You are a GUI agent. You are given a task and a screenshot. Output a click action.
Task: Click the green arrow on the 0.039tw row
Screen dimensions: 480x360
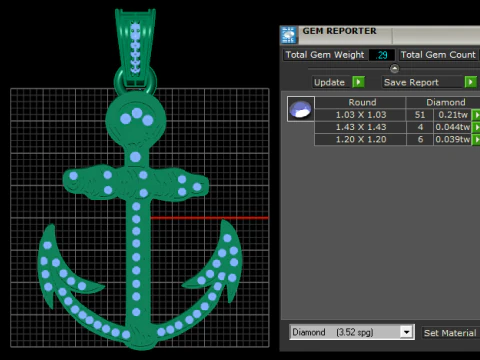tap(476, 139)
